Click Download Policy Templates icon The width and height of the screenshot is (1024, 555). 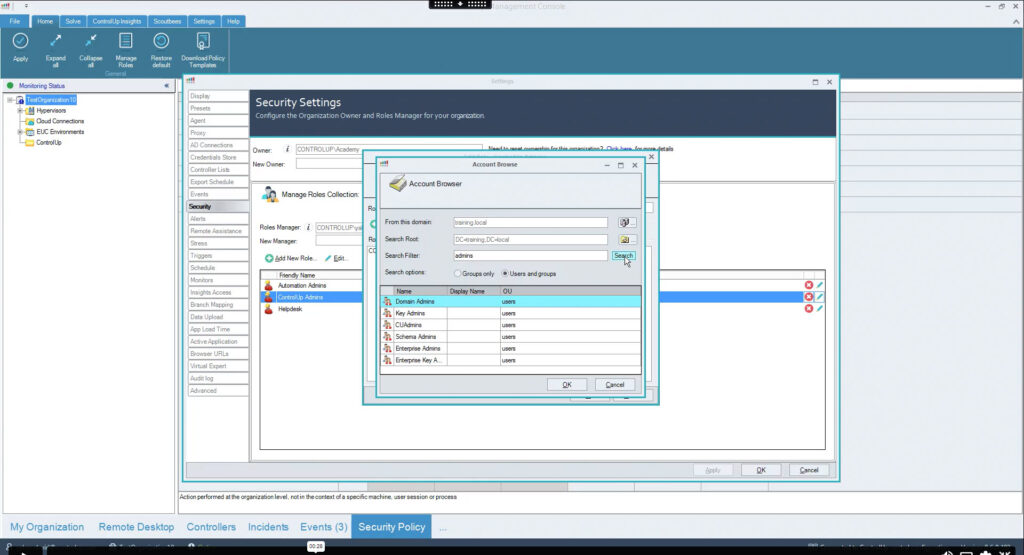203,41
